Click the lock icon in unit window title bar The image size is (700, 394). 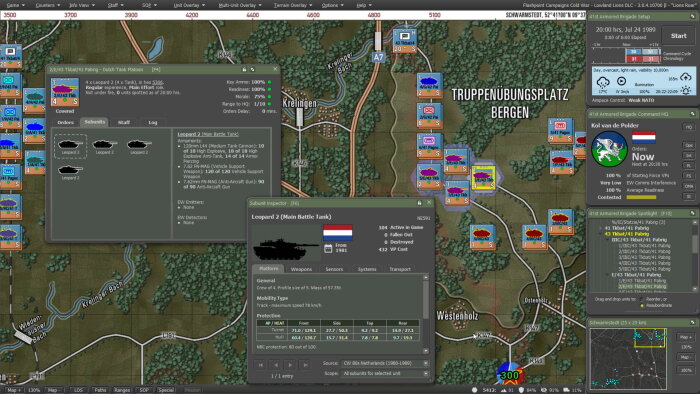point(244,70)
